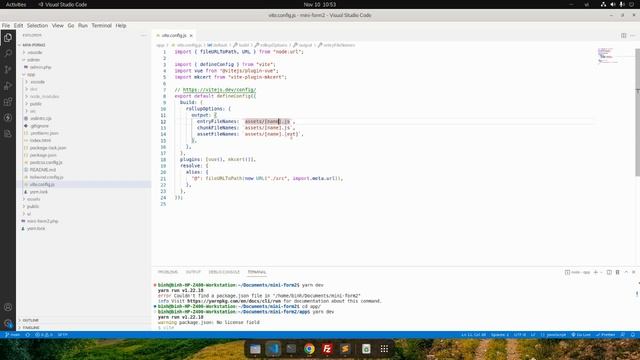Click the errors and warnings counter in the status bar
The image size is (640, 360).
44,335
